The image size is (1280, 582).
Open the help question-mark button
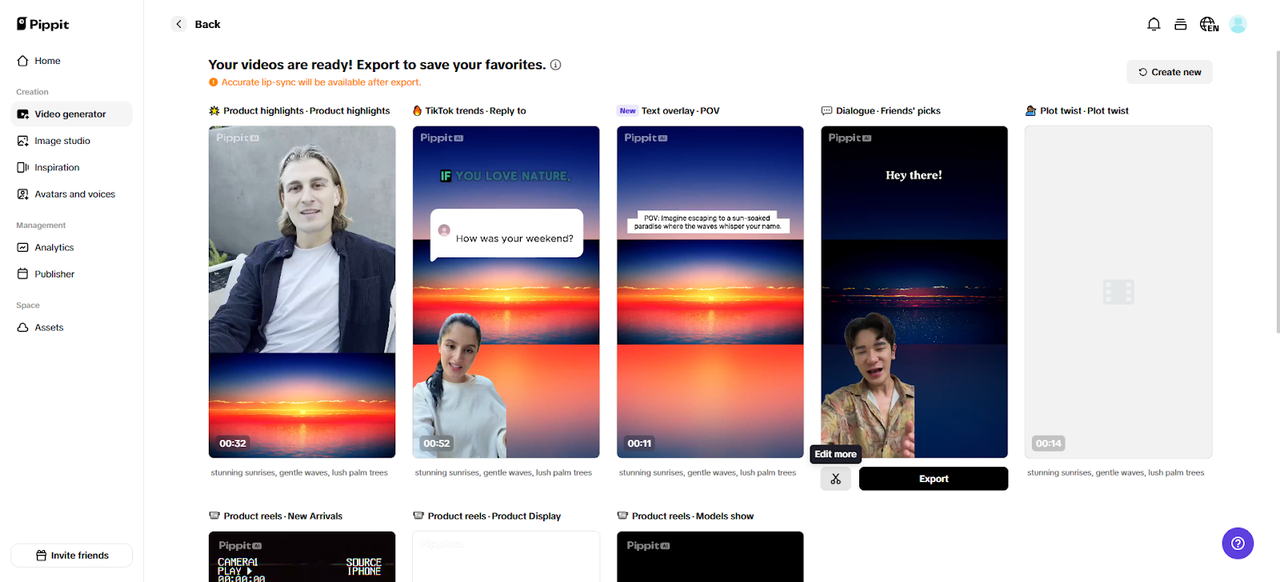pos(1237,543)
